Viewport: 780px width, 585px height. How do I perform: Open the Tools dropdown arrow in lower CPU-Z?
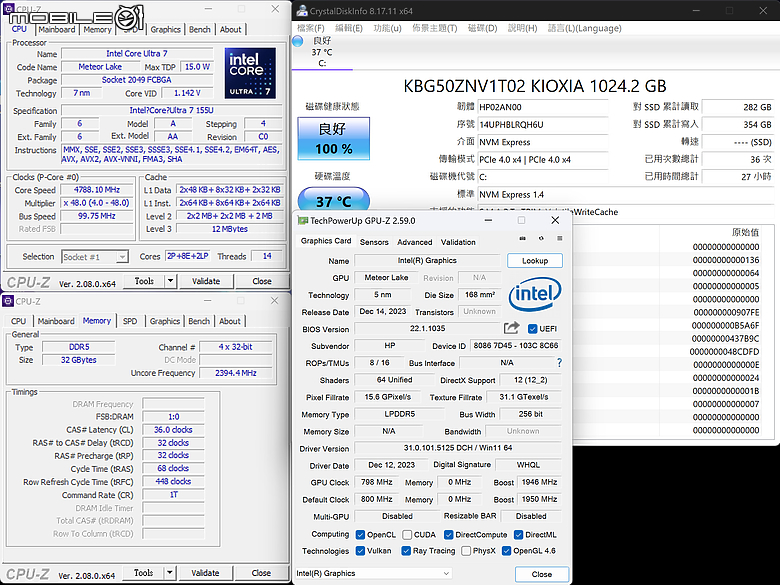click(x=170, y=573)
